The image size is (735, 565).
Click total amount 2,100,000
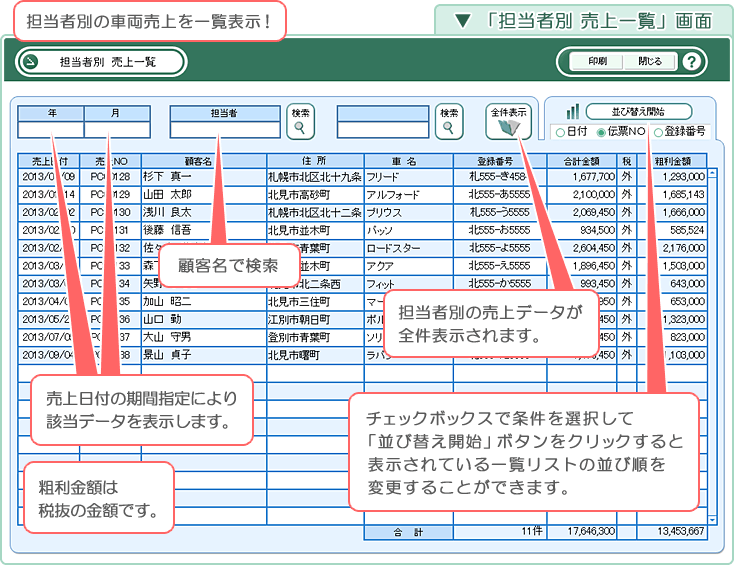click(x=593, y=195)
